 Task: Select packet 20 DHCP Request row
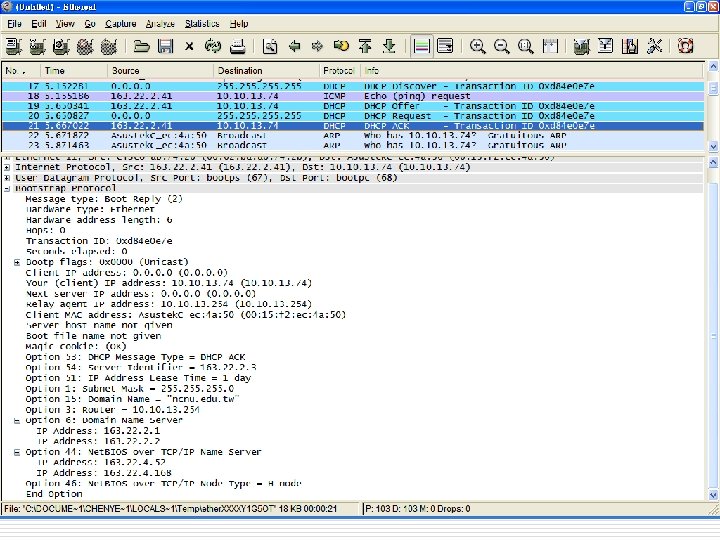coord(353,116)
